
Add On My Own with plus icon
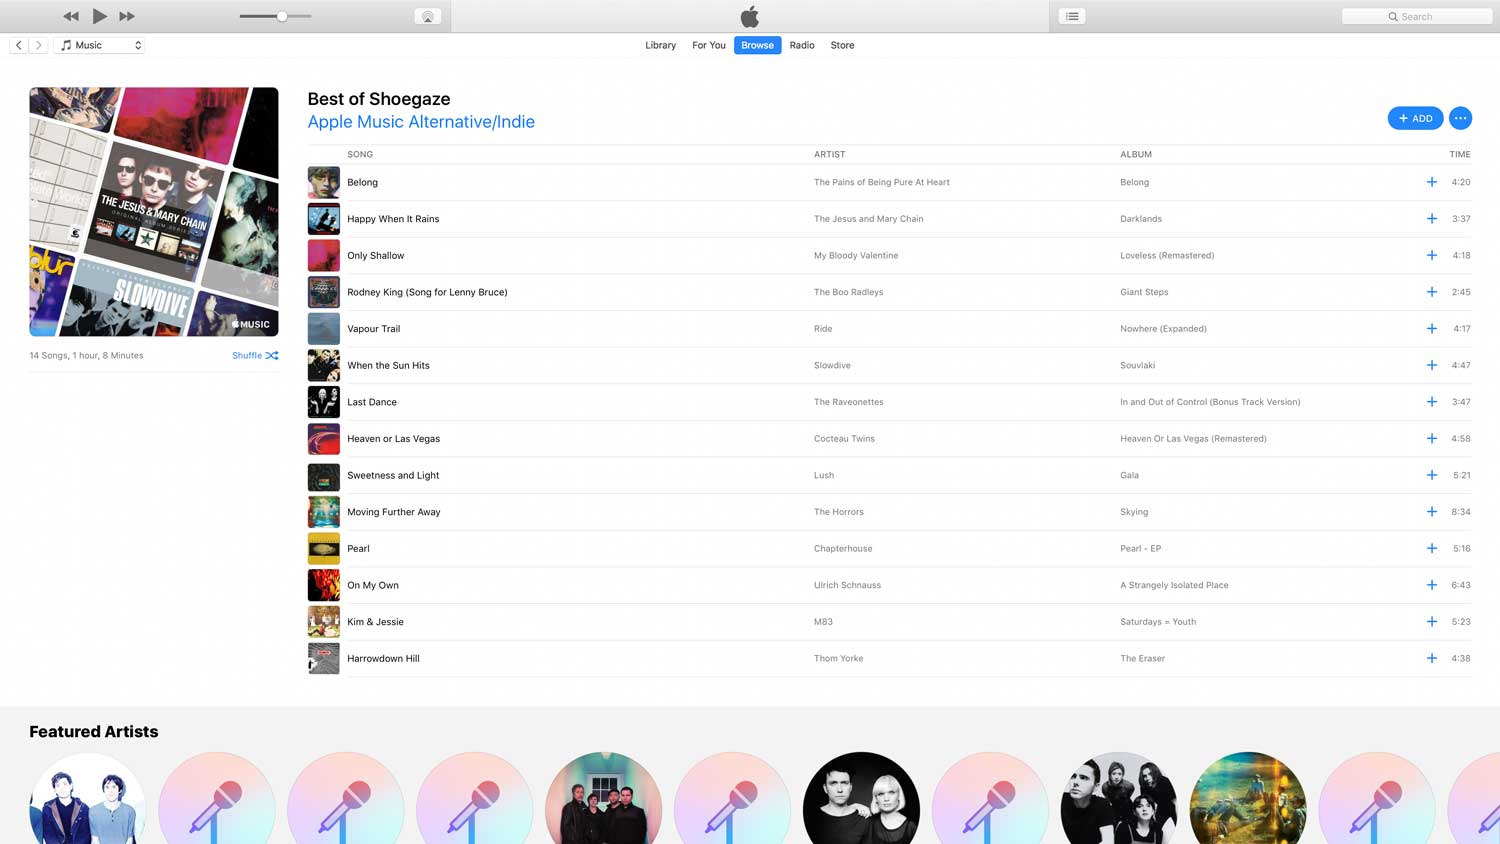coord(1431,585)
